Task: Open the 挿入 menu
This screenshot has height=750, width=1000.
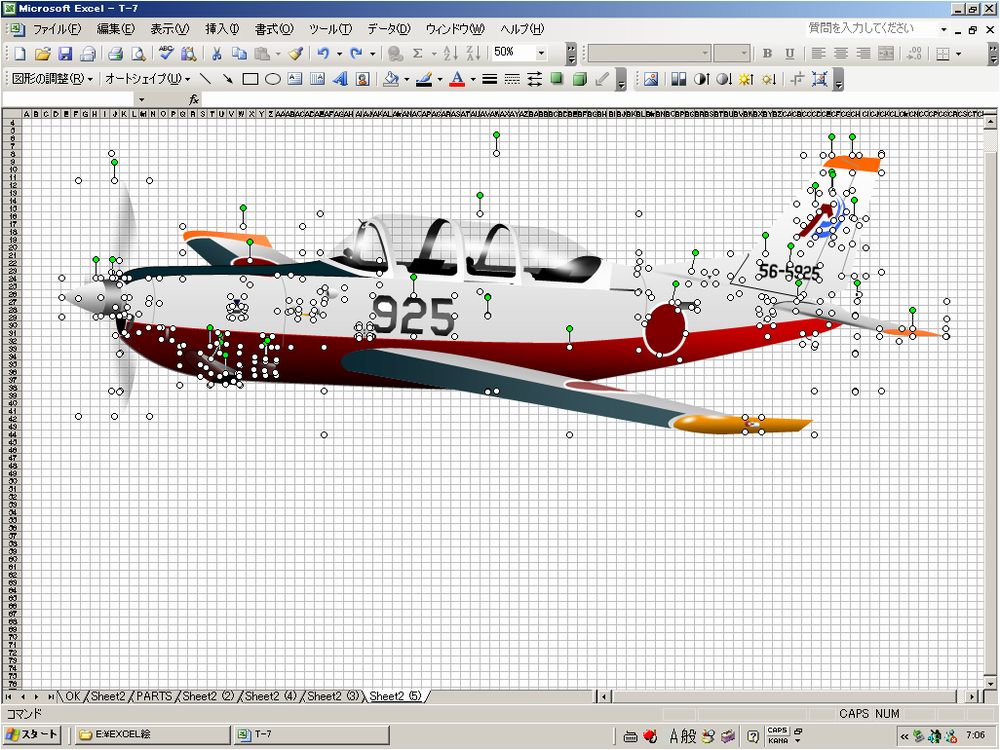Action: click(221, 29)
